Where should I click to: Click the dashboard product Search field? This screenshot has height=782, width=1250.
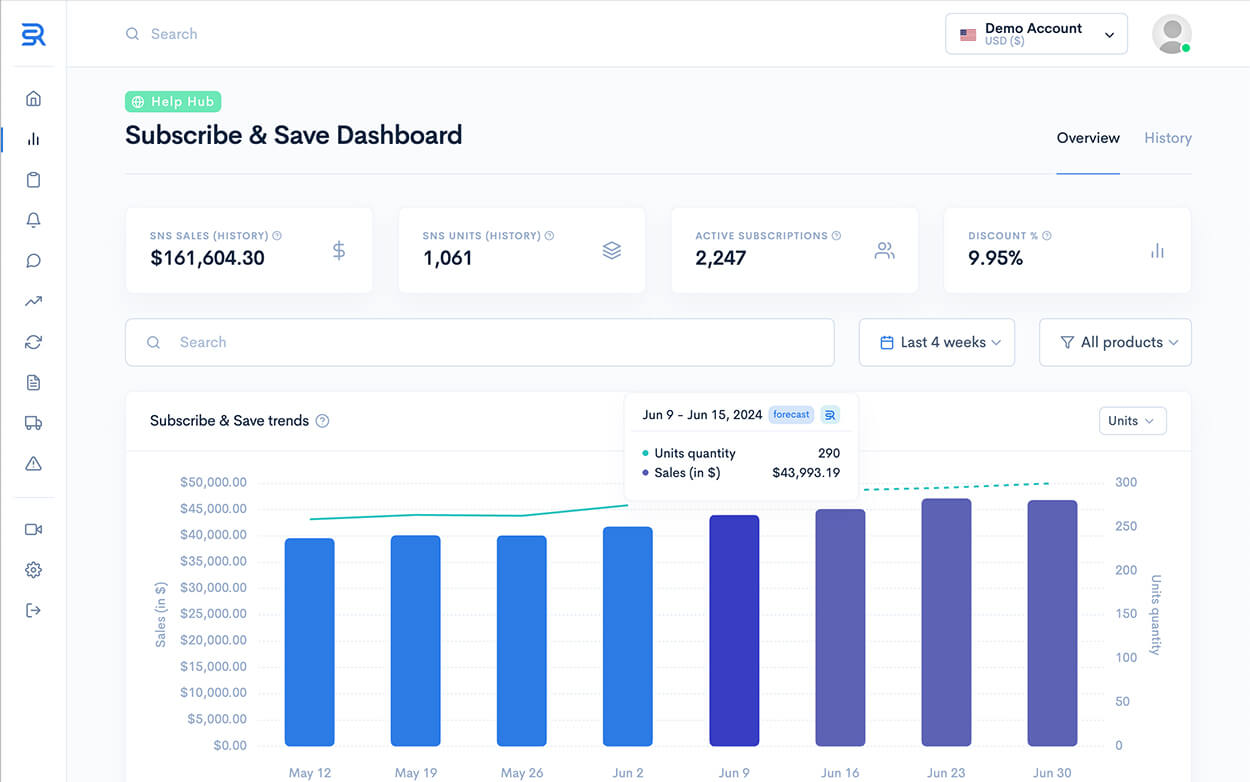[479, 342]
